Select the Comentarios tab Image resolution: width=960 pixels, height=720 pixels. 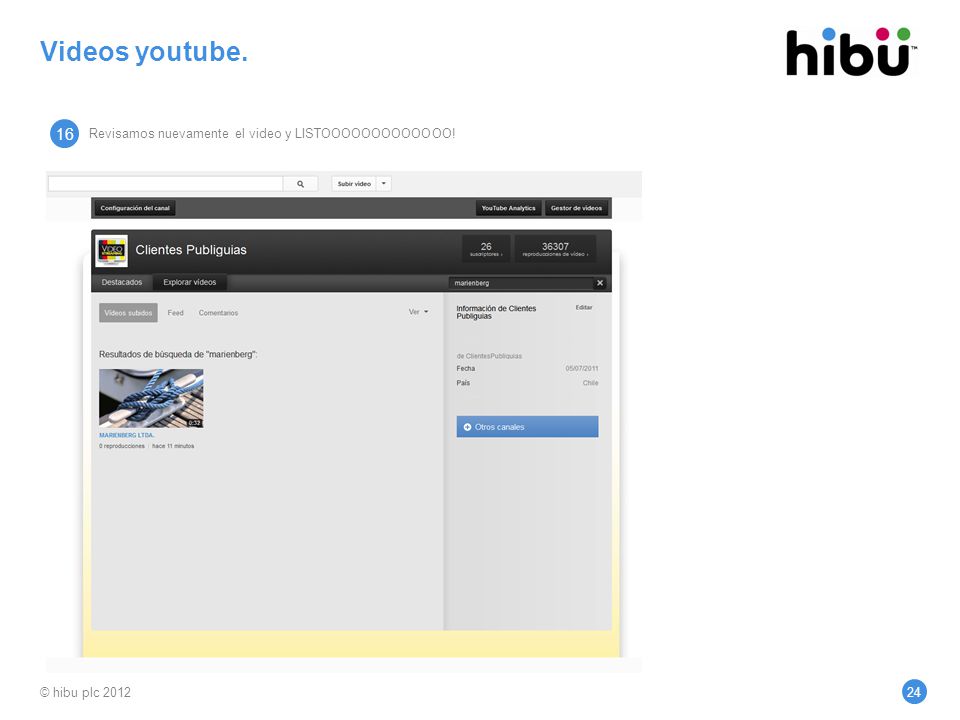click(x=218, y=313)
